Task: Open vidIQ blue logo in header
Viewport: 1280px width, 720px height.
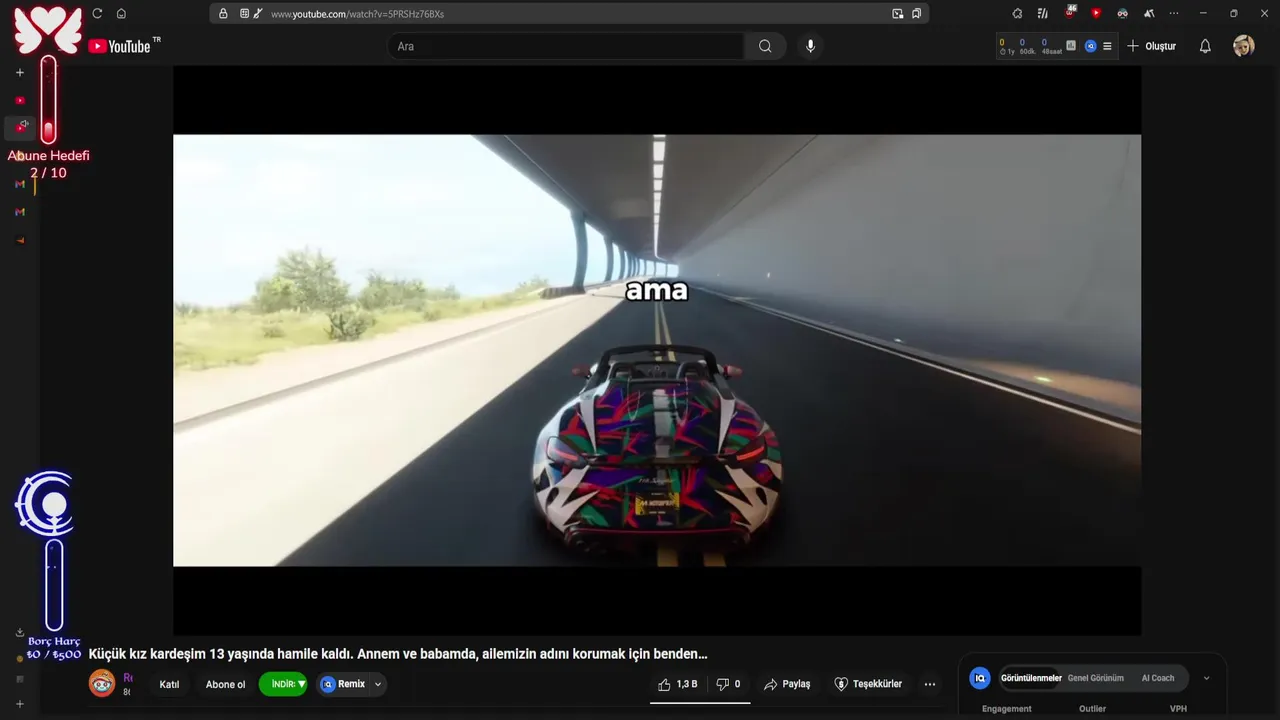Action: click(1091, 46)
